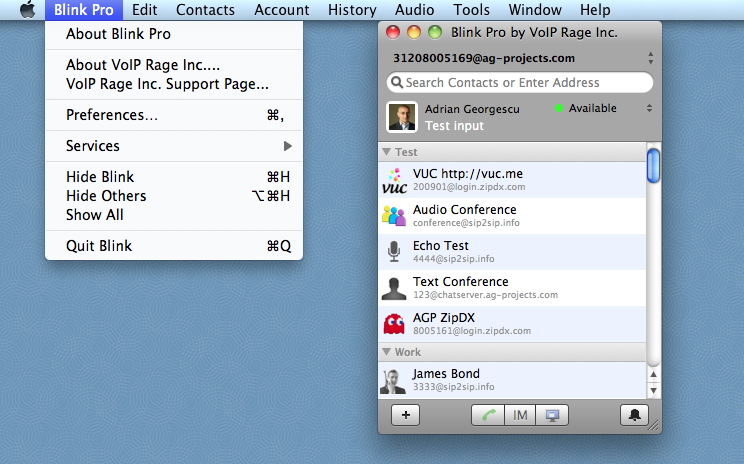Open the Edit menu

coord(144,9)
